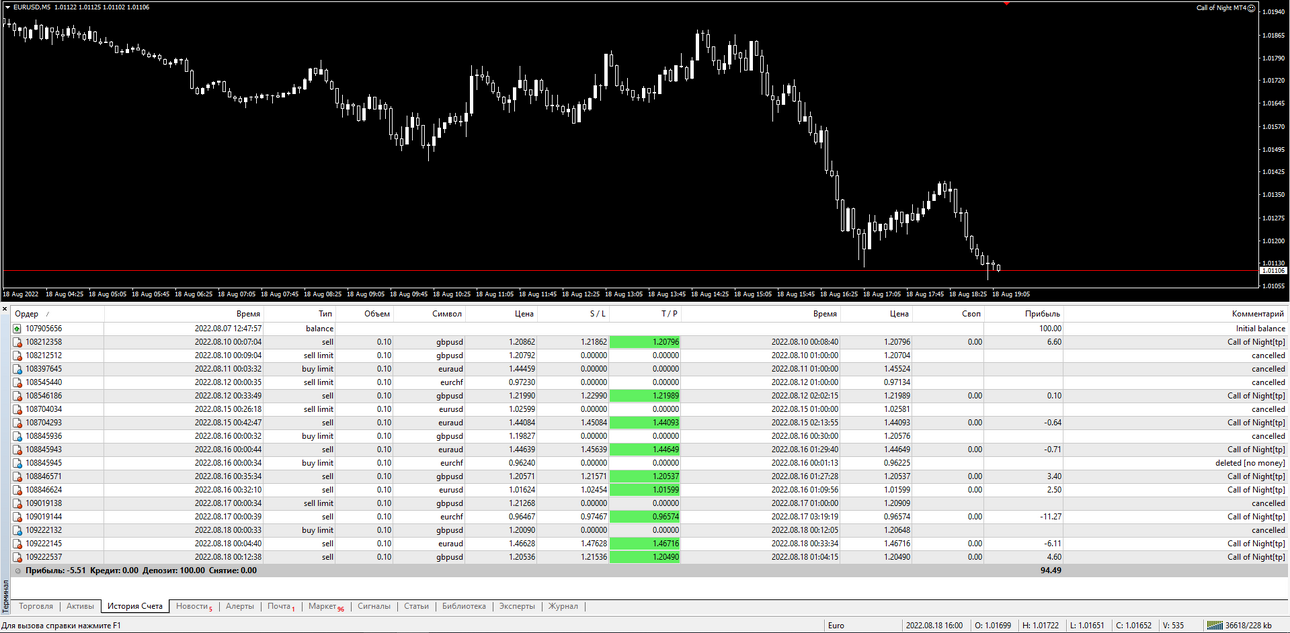This screenshot has width=1290, height=633.
Task: Click the balance icon for order 107905656
Action: pos(17,328)
